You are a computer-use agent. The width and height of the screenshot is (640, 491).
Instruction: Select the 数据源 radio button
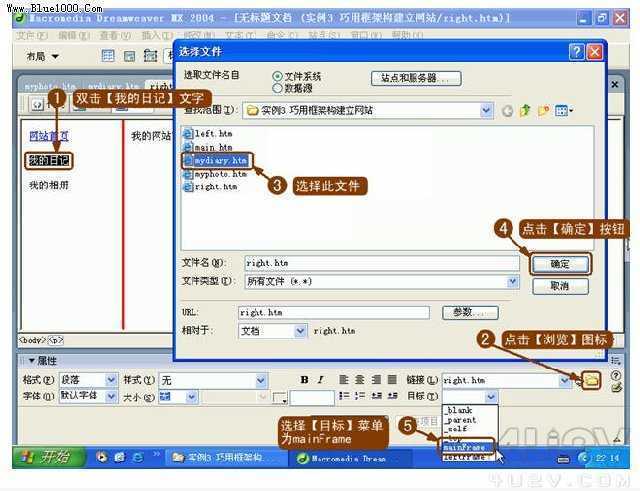(277, 88)
